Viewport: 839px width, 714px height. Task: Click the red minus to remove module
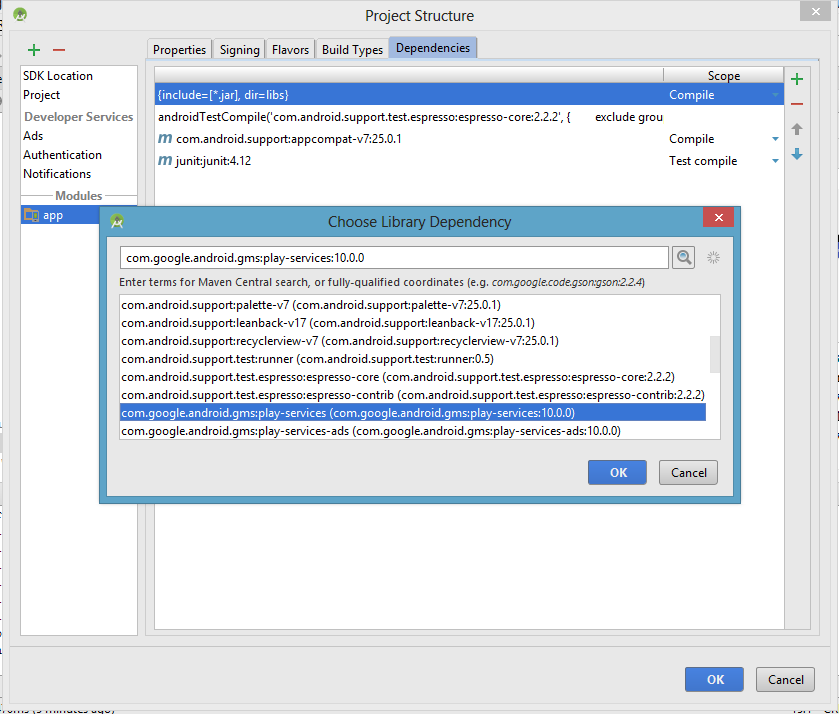tap(59, 50)
